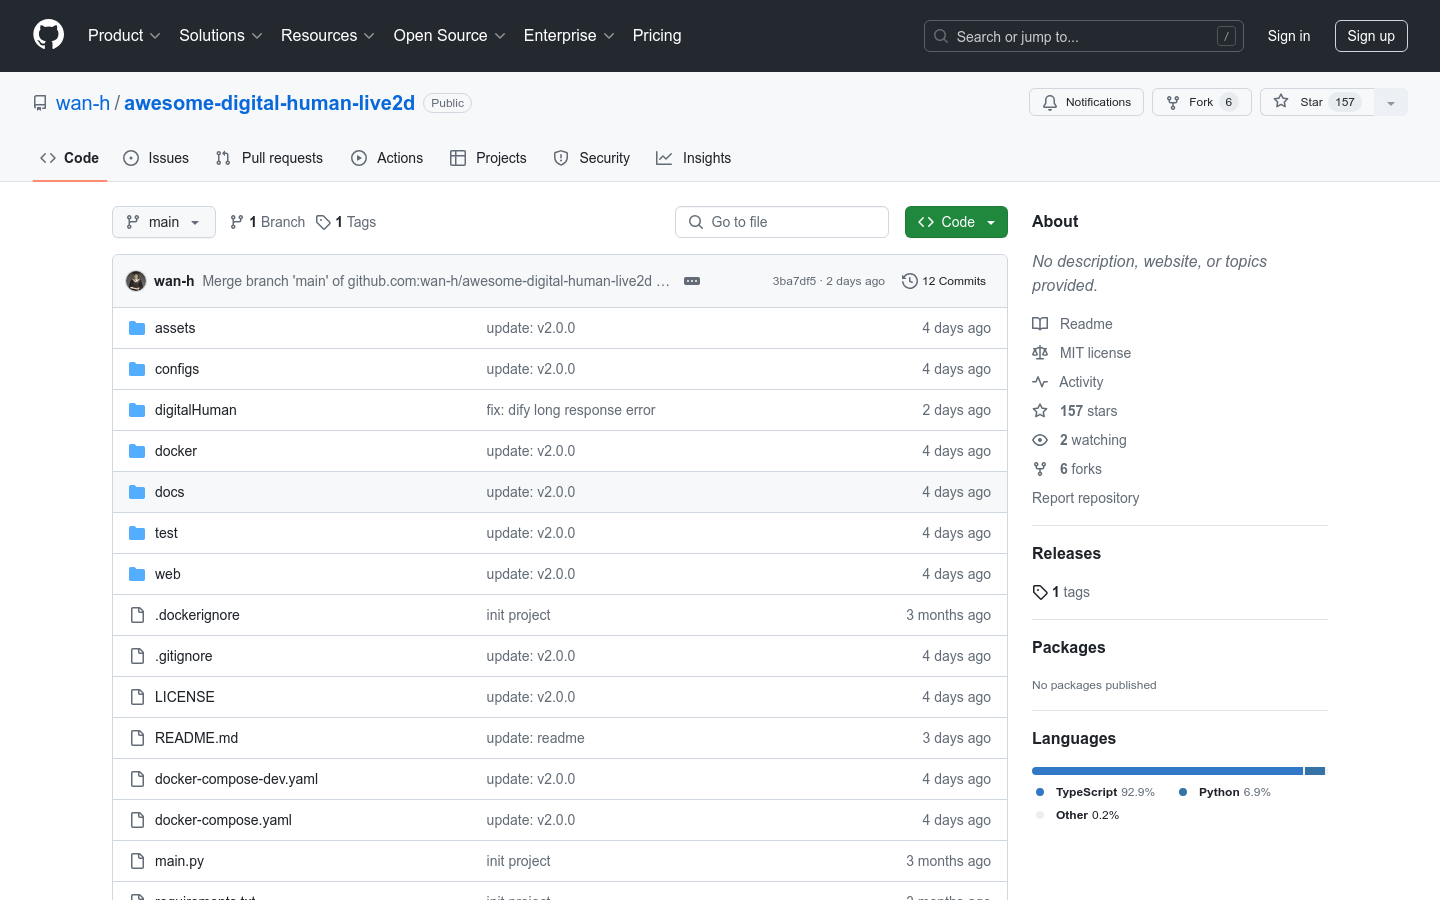This screenshot has width=1440, height=900.
Task: Click the Search or jump to field
Action: (1084, 36)
